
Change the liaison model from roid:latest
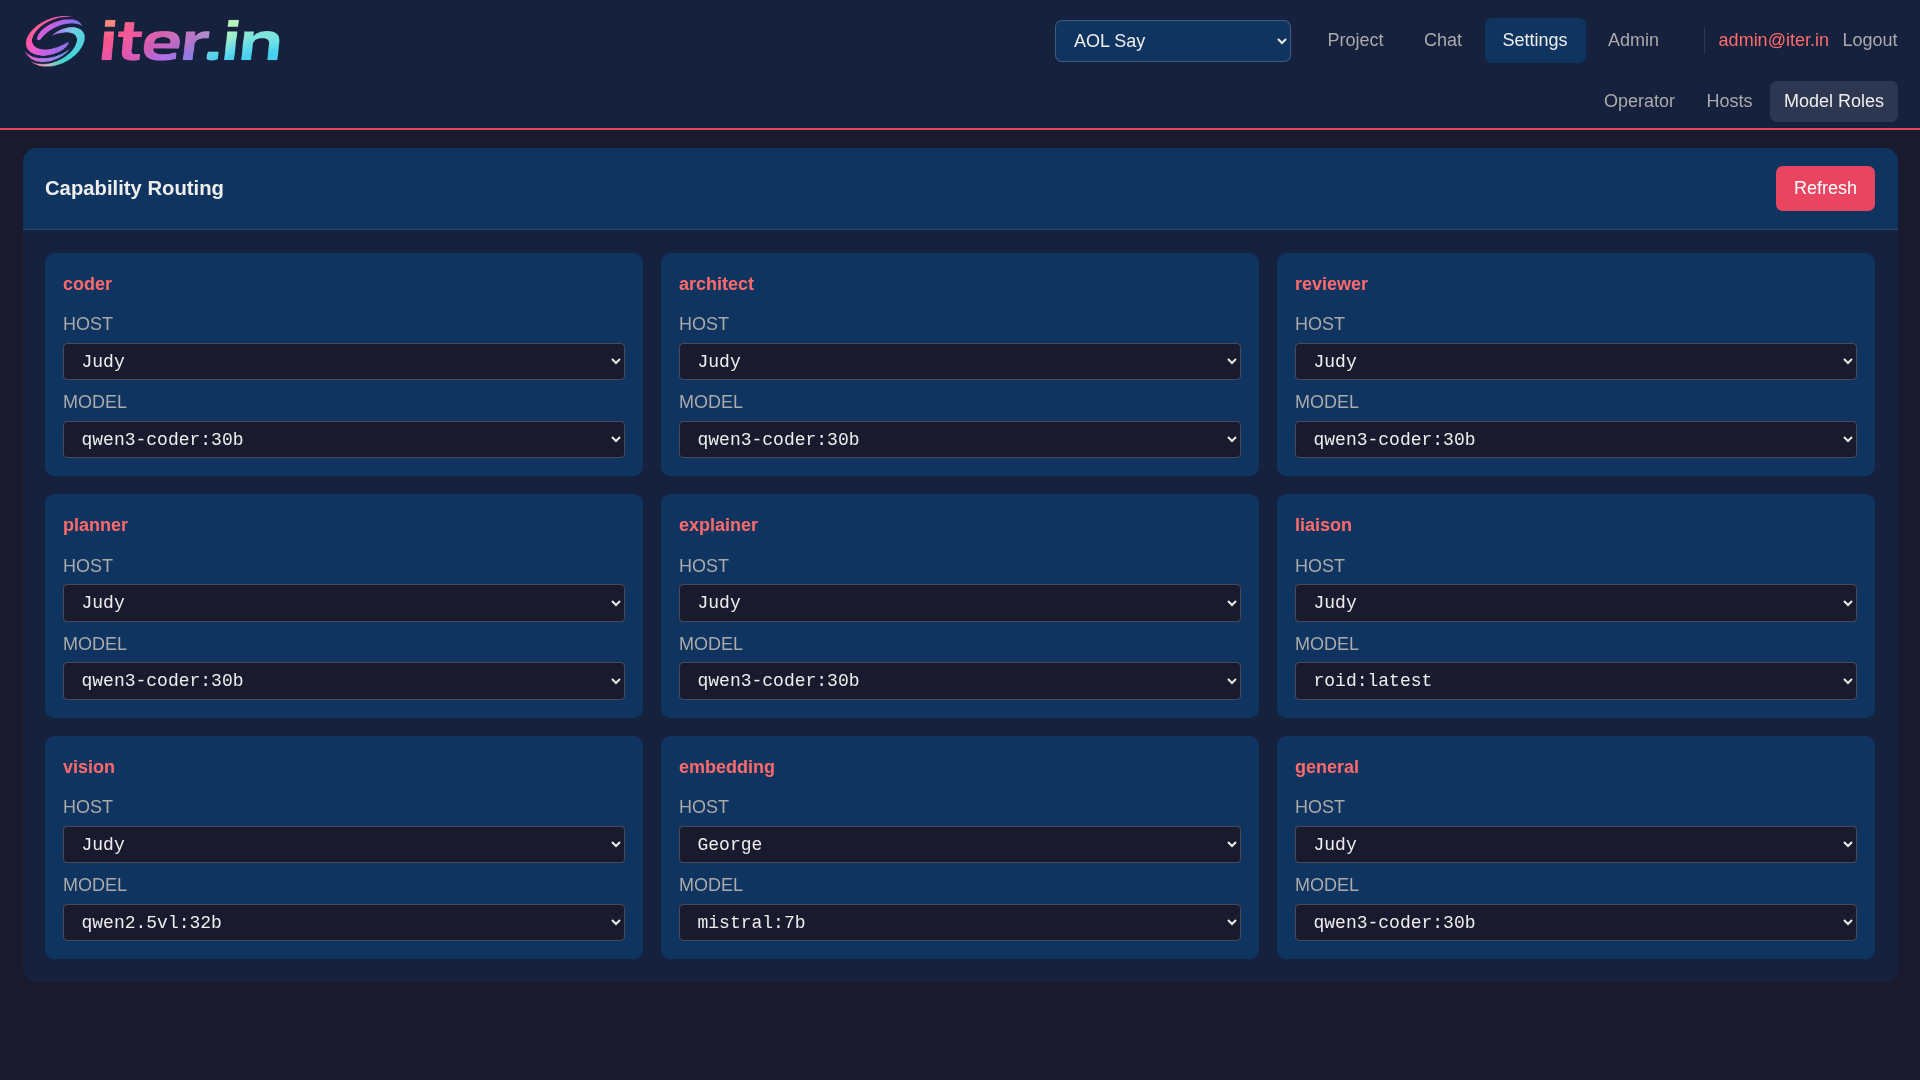pos(1575,681)
